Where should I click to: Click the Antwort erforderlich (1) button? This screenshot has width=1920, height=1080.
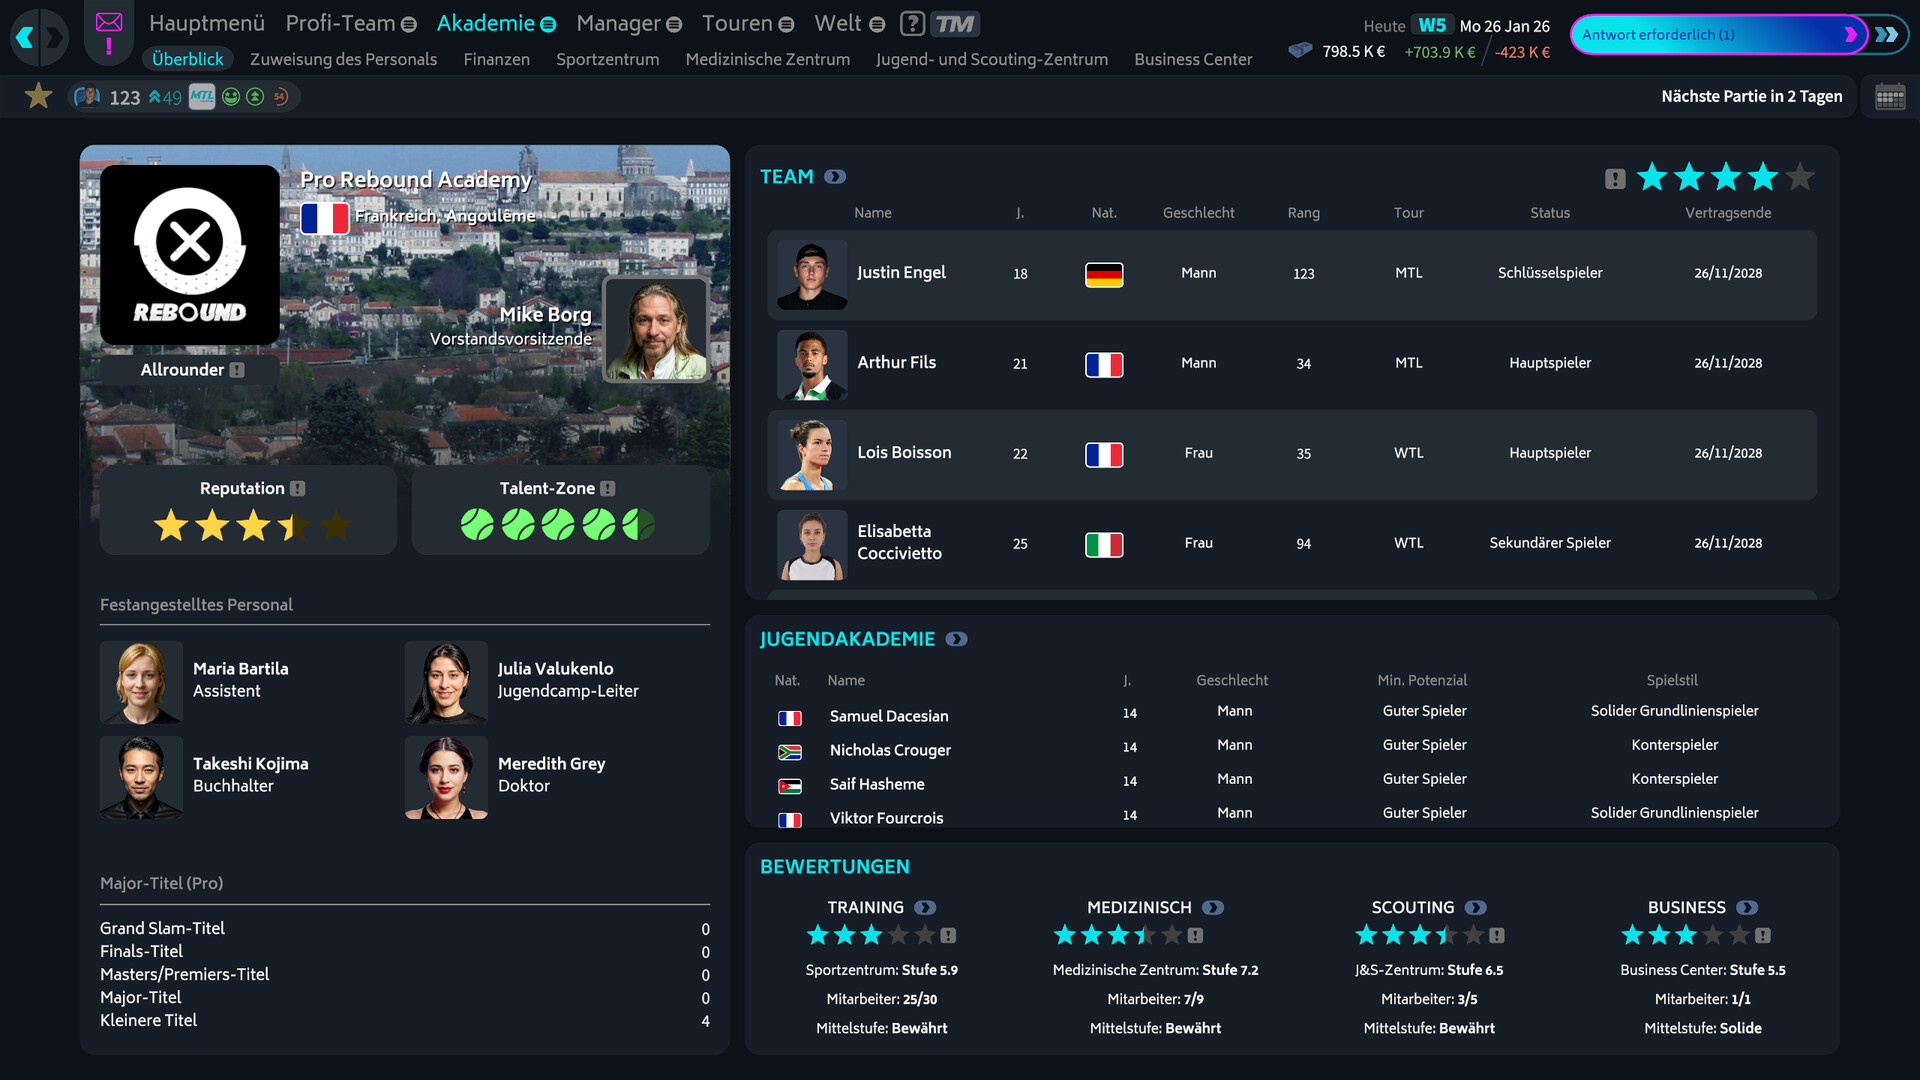point(1718,35)
